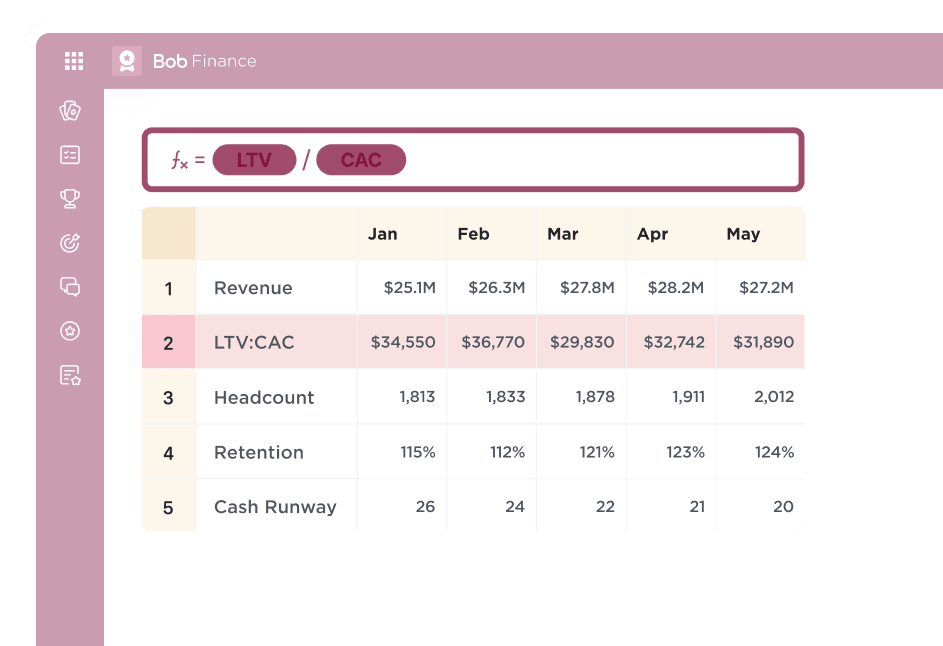The width and height of the screenshot is (943, 646).
Task: Open the chat conversations icon
Action: click(x=68, y=287)
